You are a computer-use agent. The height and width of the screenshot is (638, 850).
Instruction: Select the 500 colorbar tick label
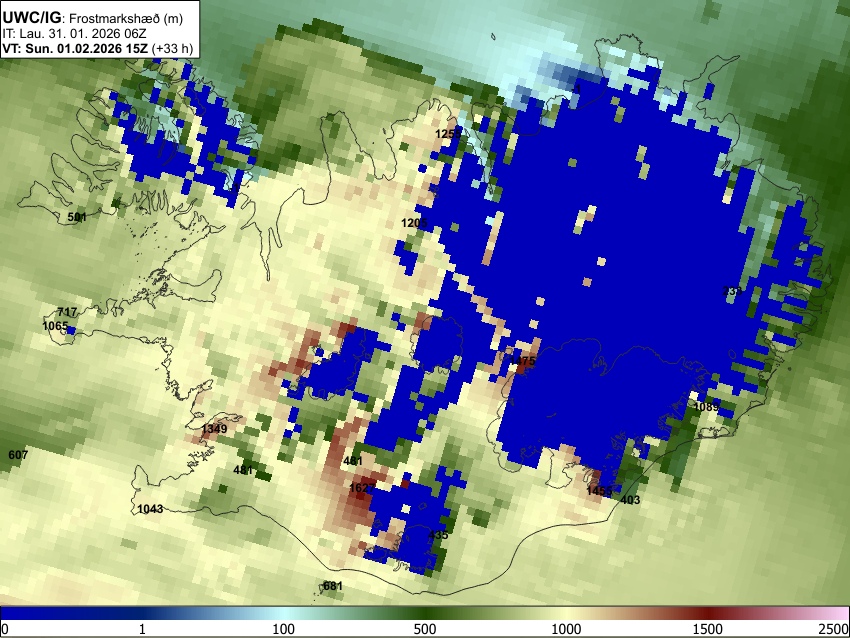coord(424,629)
